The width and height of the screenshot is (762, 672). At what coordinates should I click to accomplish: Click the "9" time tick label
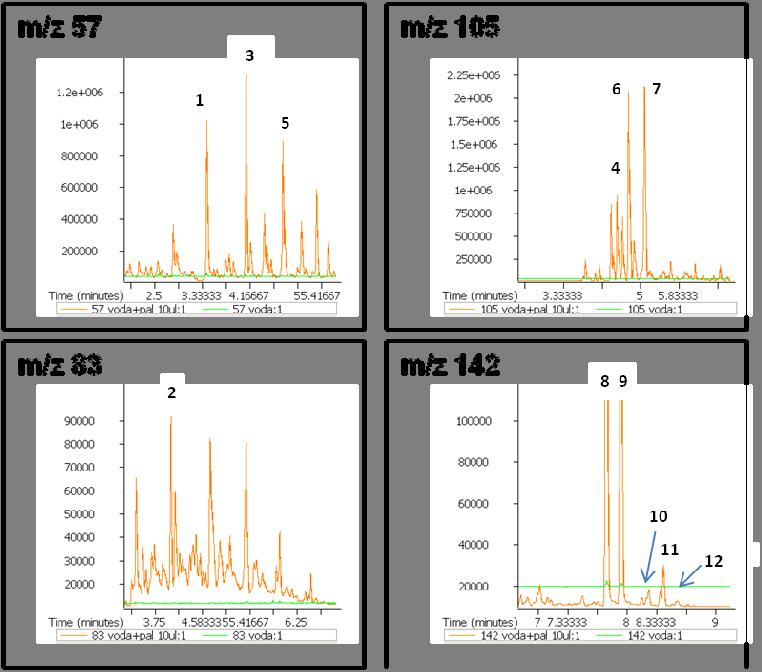(x=715, y=622)
